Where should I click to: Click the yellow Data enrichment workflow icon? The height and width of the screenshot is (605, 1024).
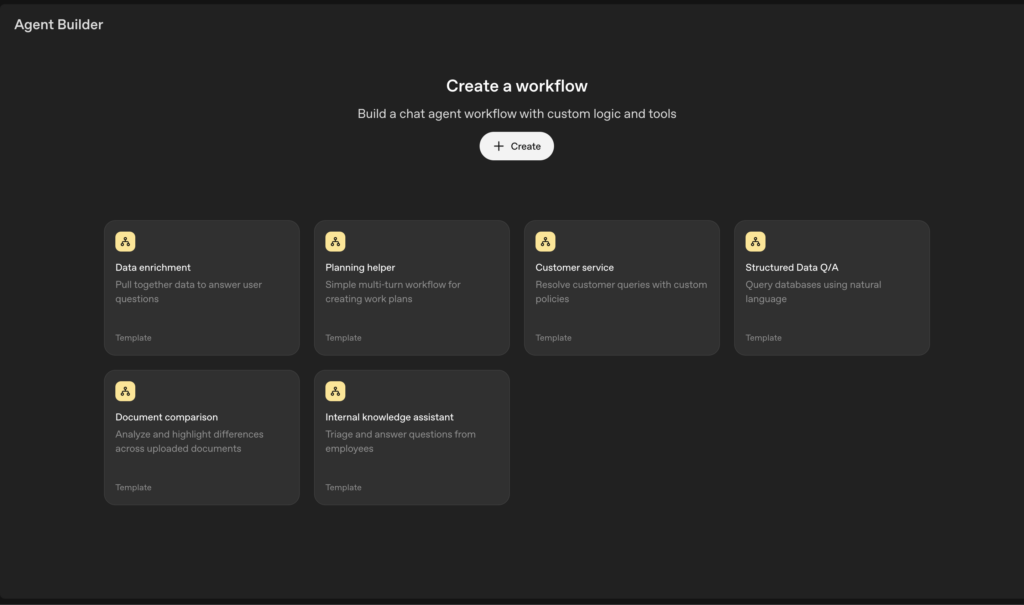click(125, 241)
